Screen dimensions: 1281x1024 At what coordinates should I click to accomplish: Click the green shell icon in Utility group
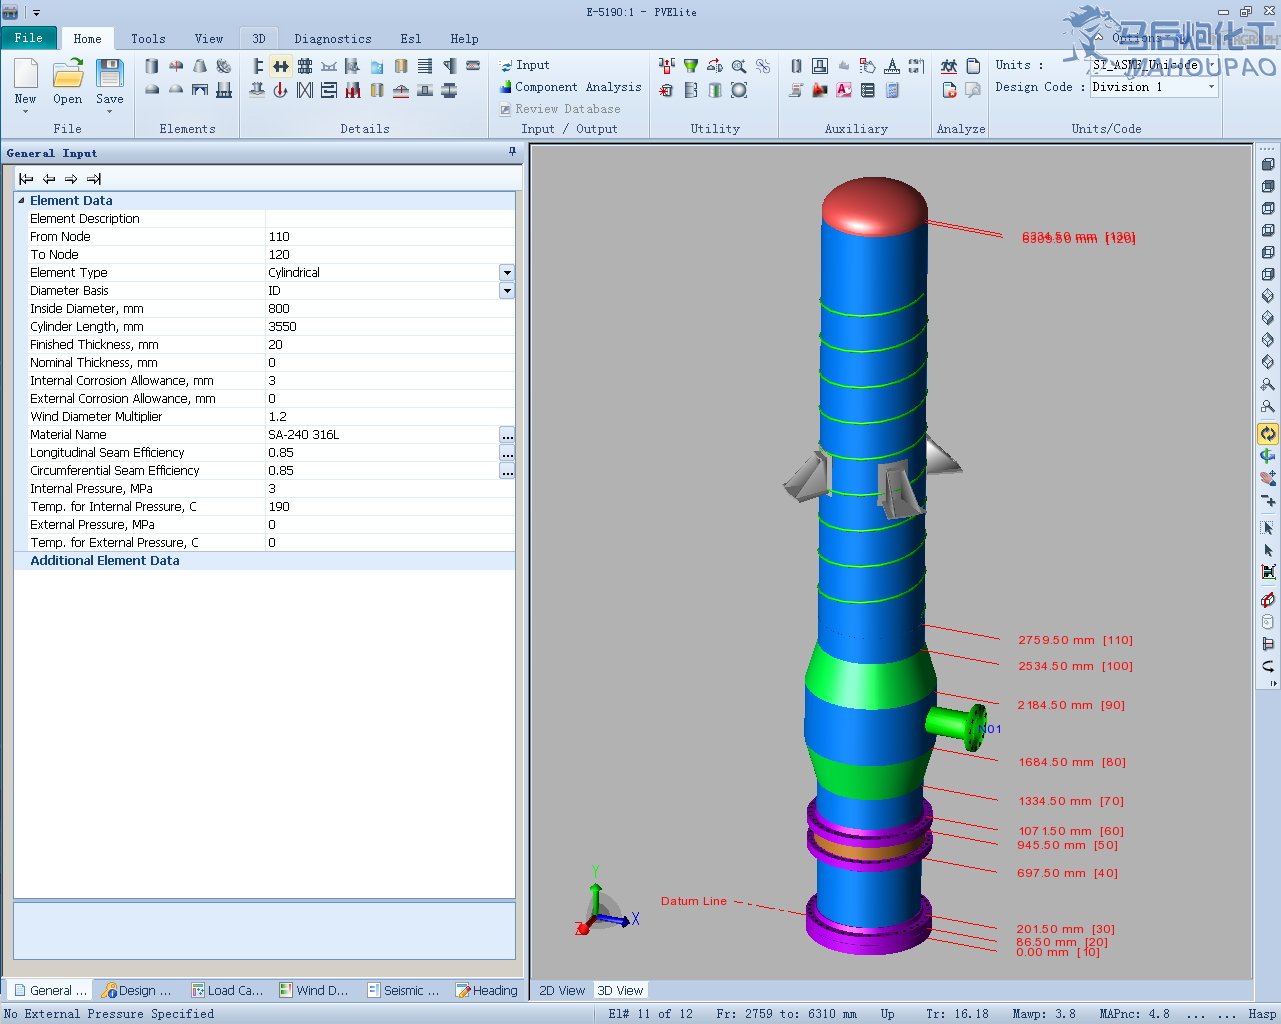715,90
